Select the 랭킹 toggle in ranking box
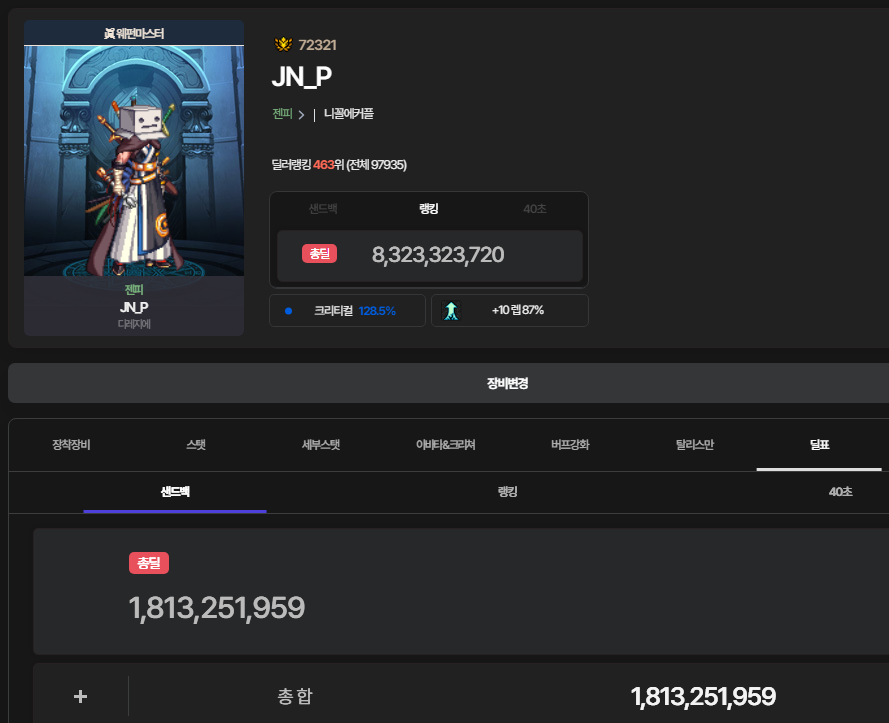The height and width of the screenshot is (723, 889). click(429, 209)
